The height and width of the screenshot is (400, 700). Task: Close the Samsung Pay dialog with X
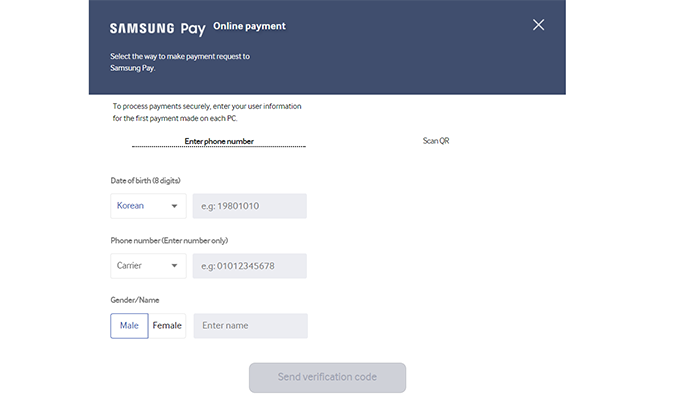(538, 25)
